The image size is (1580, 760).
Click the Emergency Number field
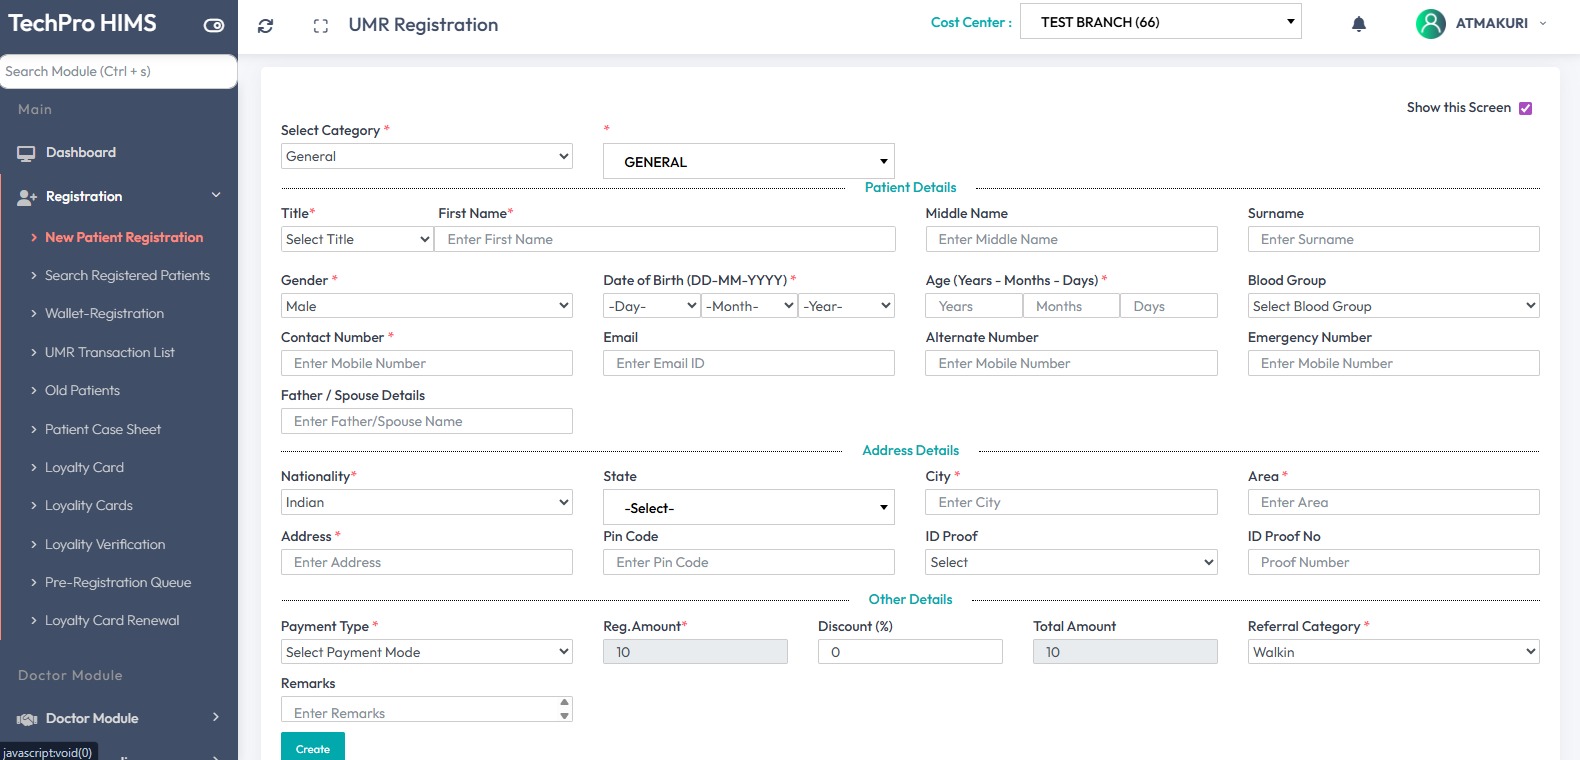click(x=1393, y=363)
